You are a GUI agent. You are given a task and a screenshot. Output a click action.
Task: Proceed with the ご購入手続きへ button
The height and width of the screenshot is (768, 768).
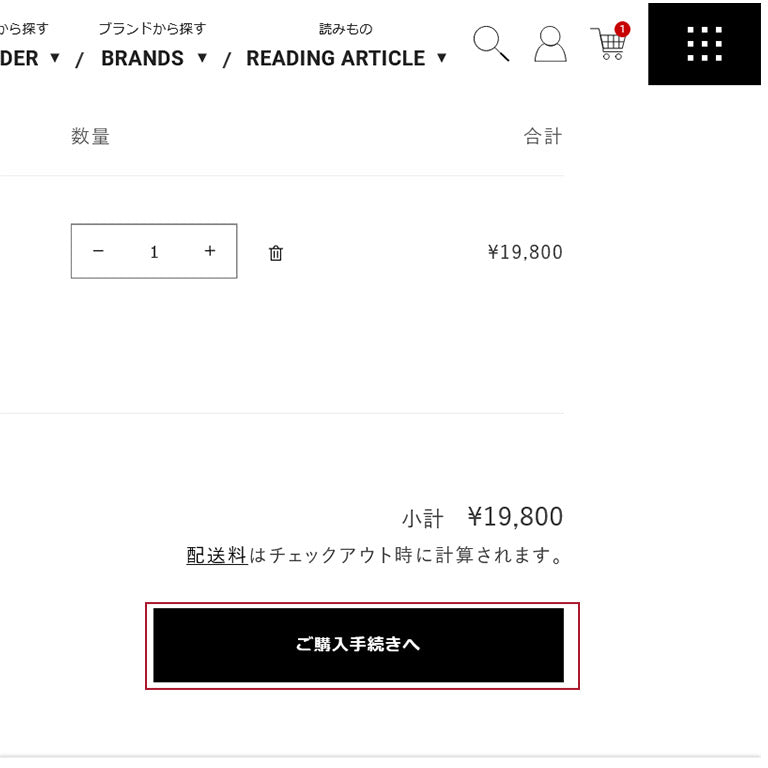359,645
